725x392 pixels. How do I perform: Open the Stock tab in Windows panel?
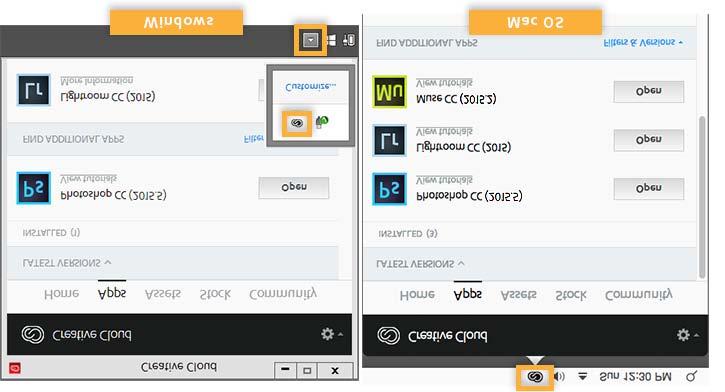coord(215,294)
